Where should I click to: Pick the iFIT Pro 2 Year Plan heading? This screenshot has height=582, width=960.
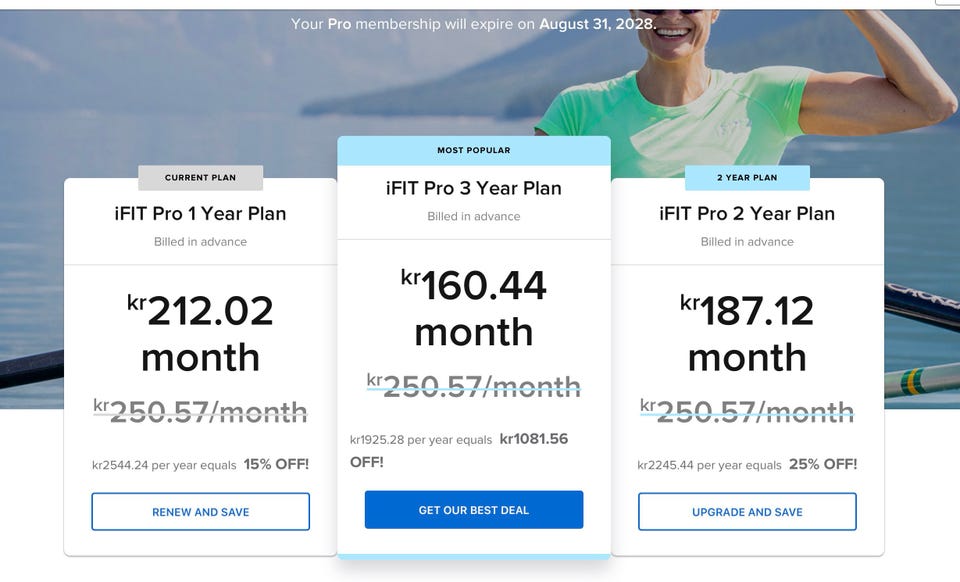click(747, 213)
